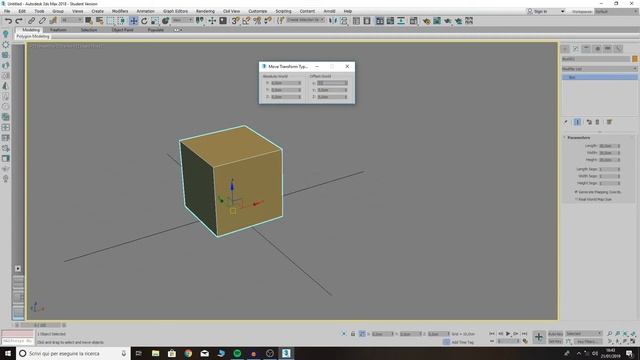Open the Sign In dropdown
Screen dimensions: 640x360
click(546, 11)
